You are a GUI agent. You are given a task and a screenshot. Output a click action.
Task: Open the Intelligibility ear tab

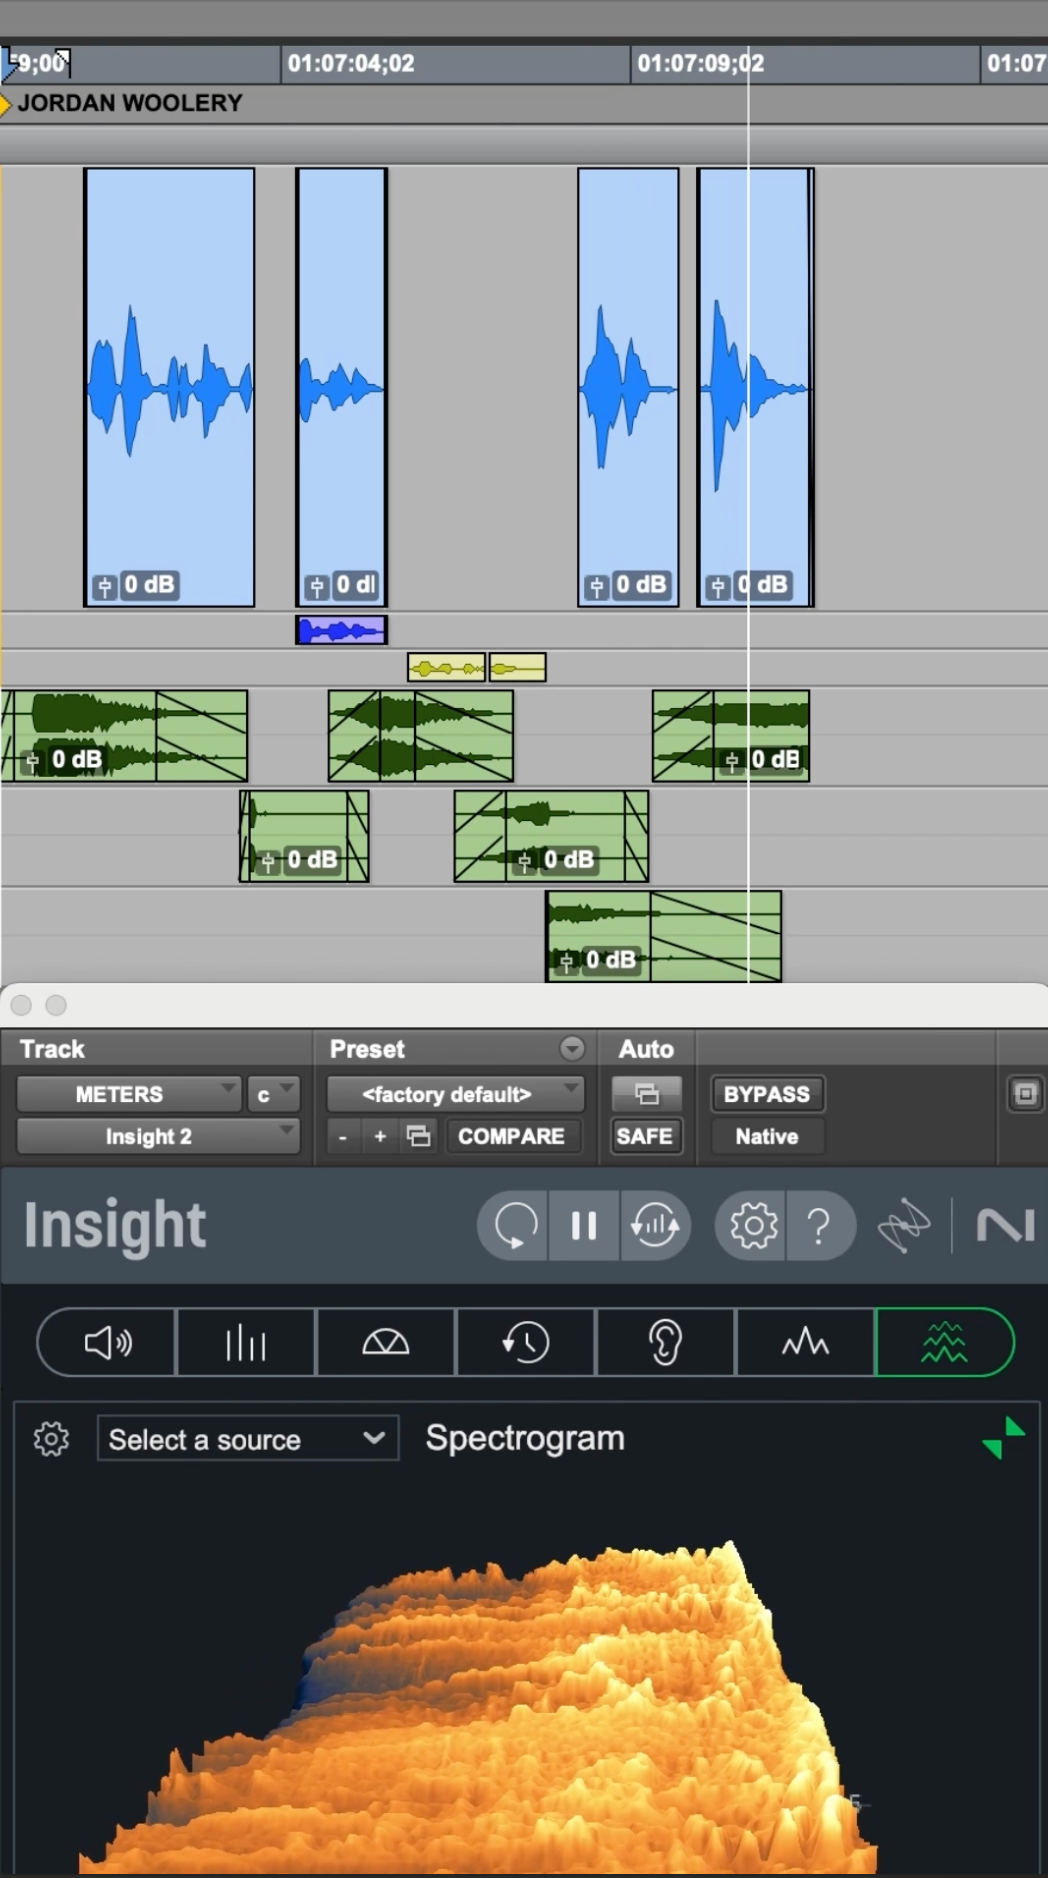665,1342
